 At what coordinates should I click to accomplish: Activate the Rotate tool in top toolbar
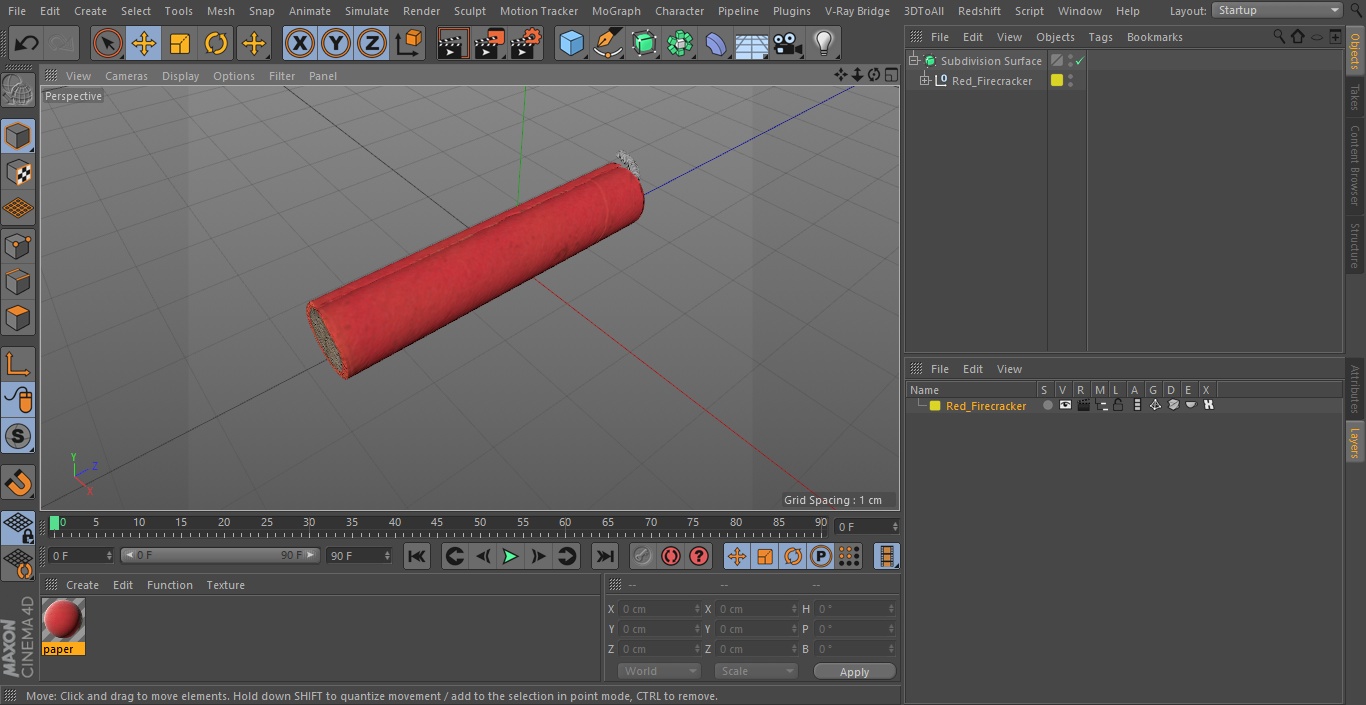click(216, 43)
